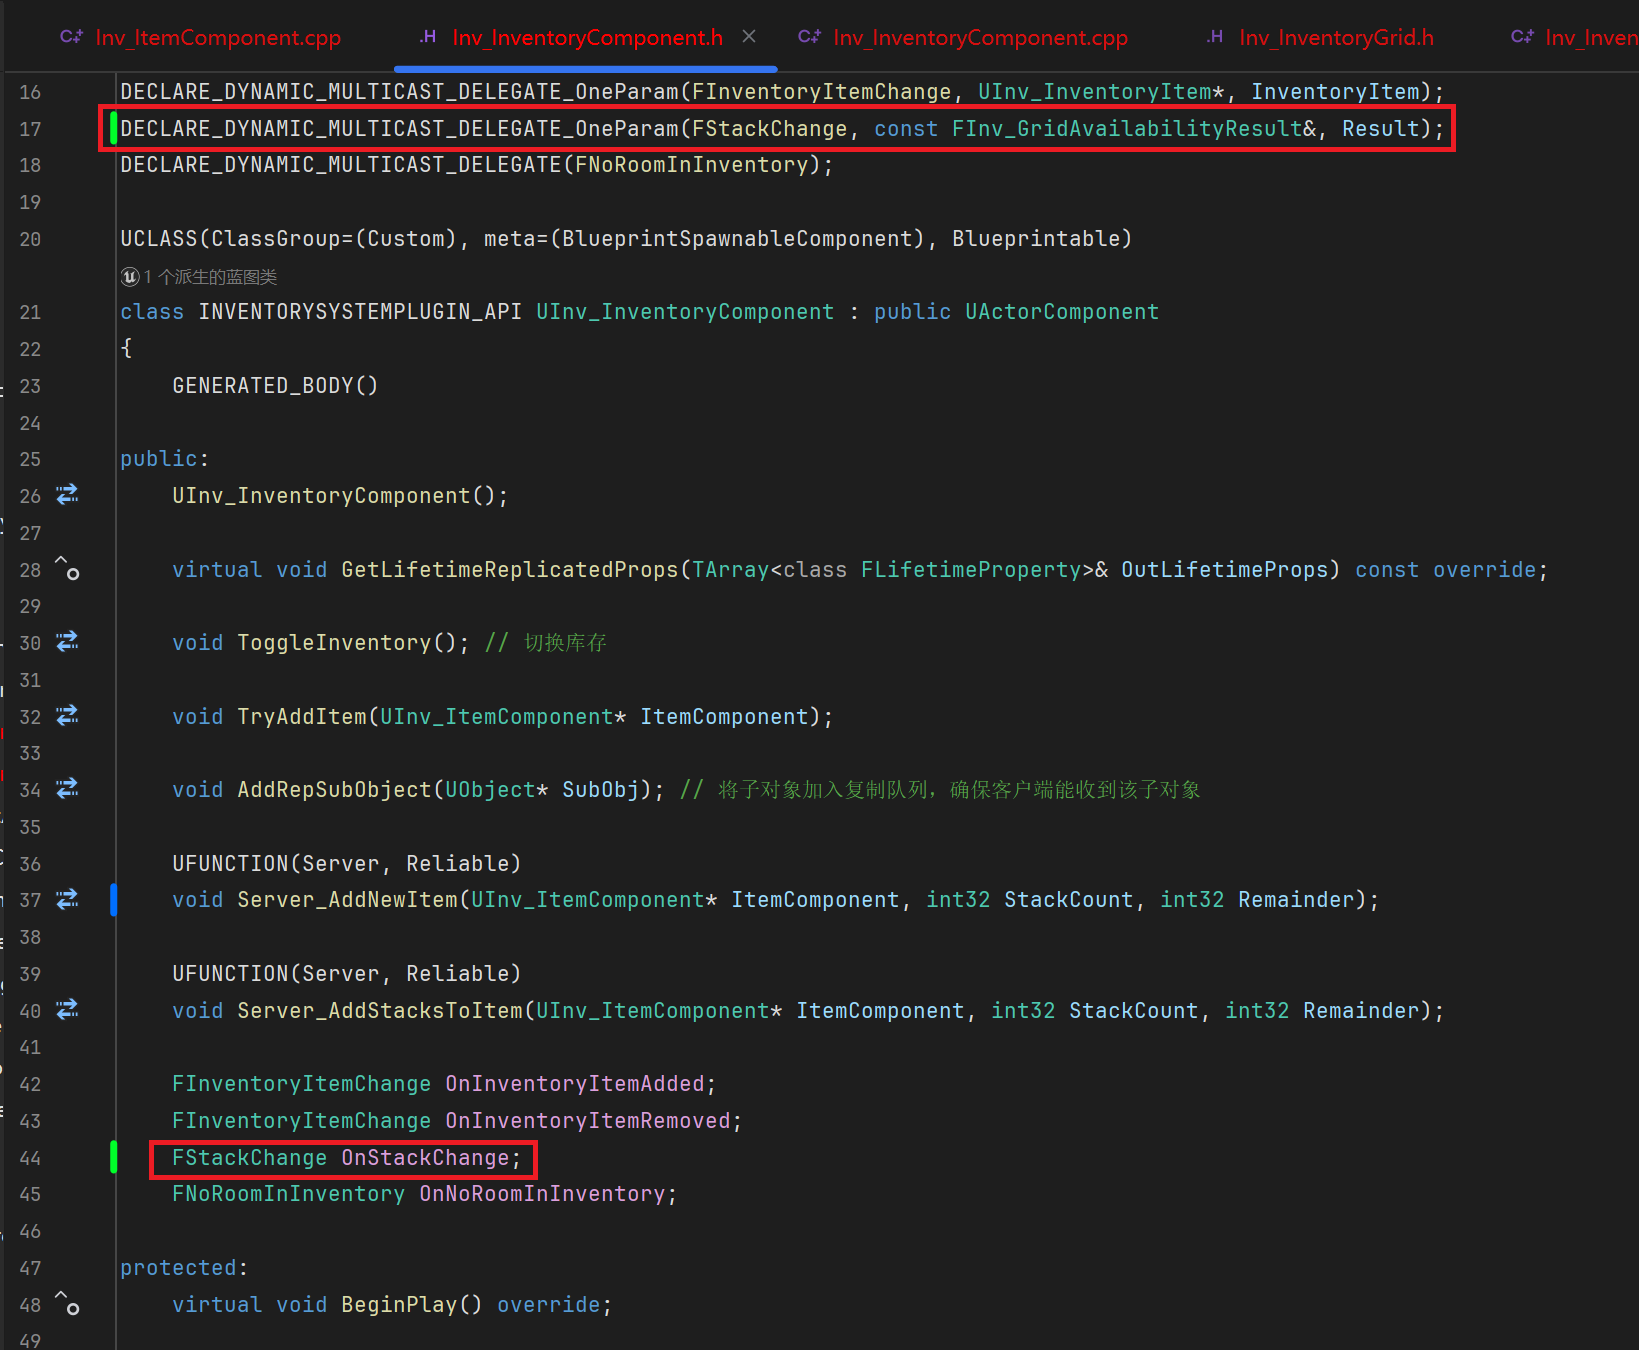Click the C++ file icon on Inv_InventoryComponent.cpp tab
This screenshot has height=1350, width=1639.
click(809, 37)
